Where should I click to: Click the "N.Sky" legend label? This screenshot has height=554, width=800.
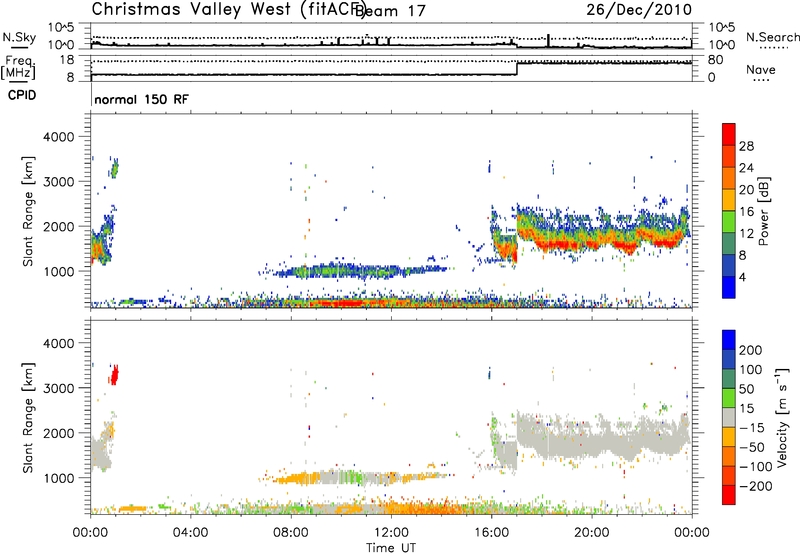click(19, 37)
